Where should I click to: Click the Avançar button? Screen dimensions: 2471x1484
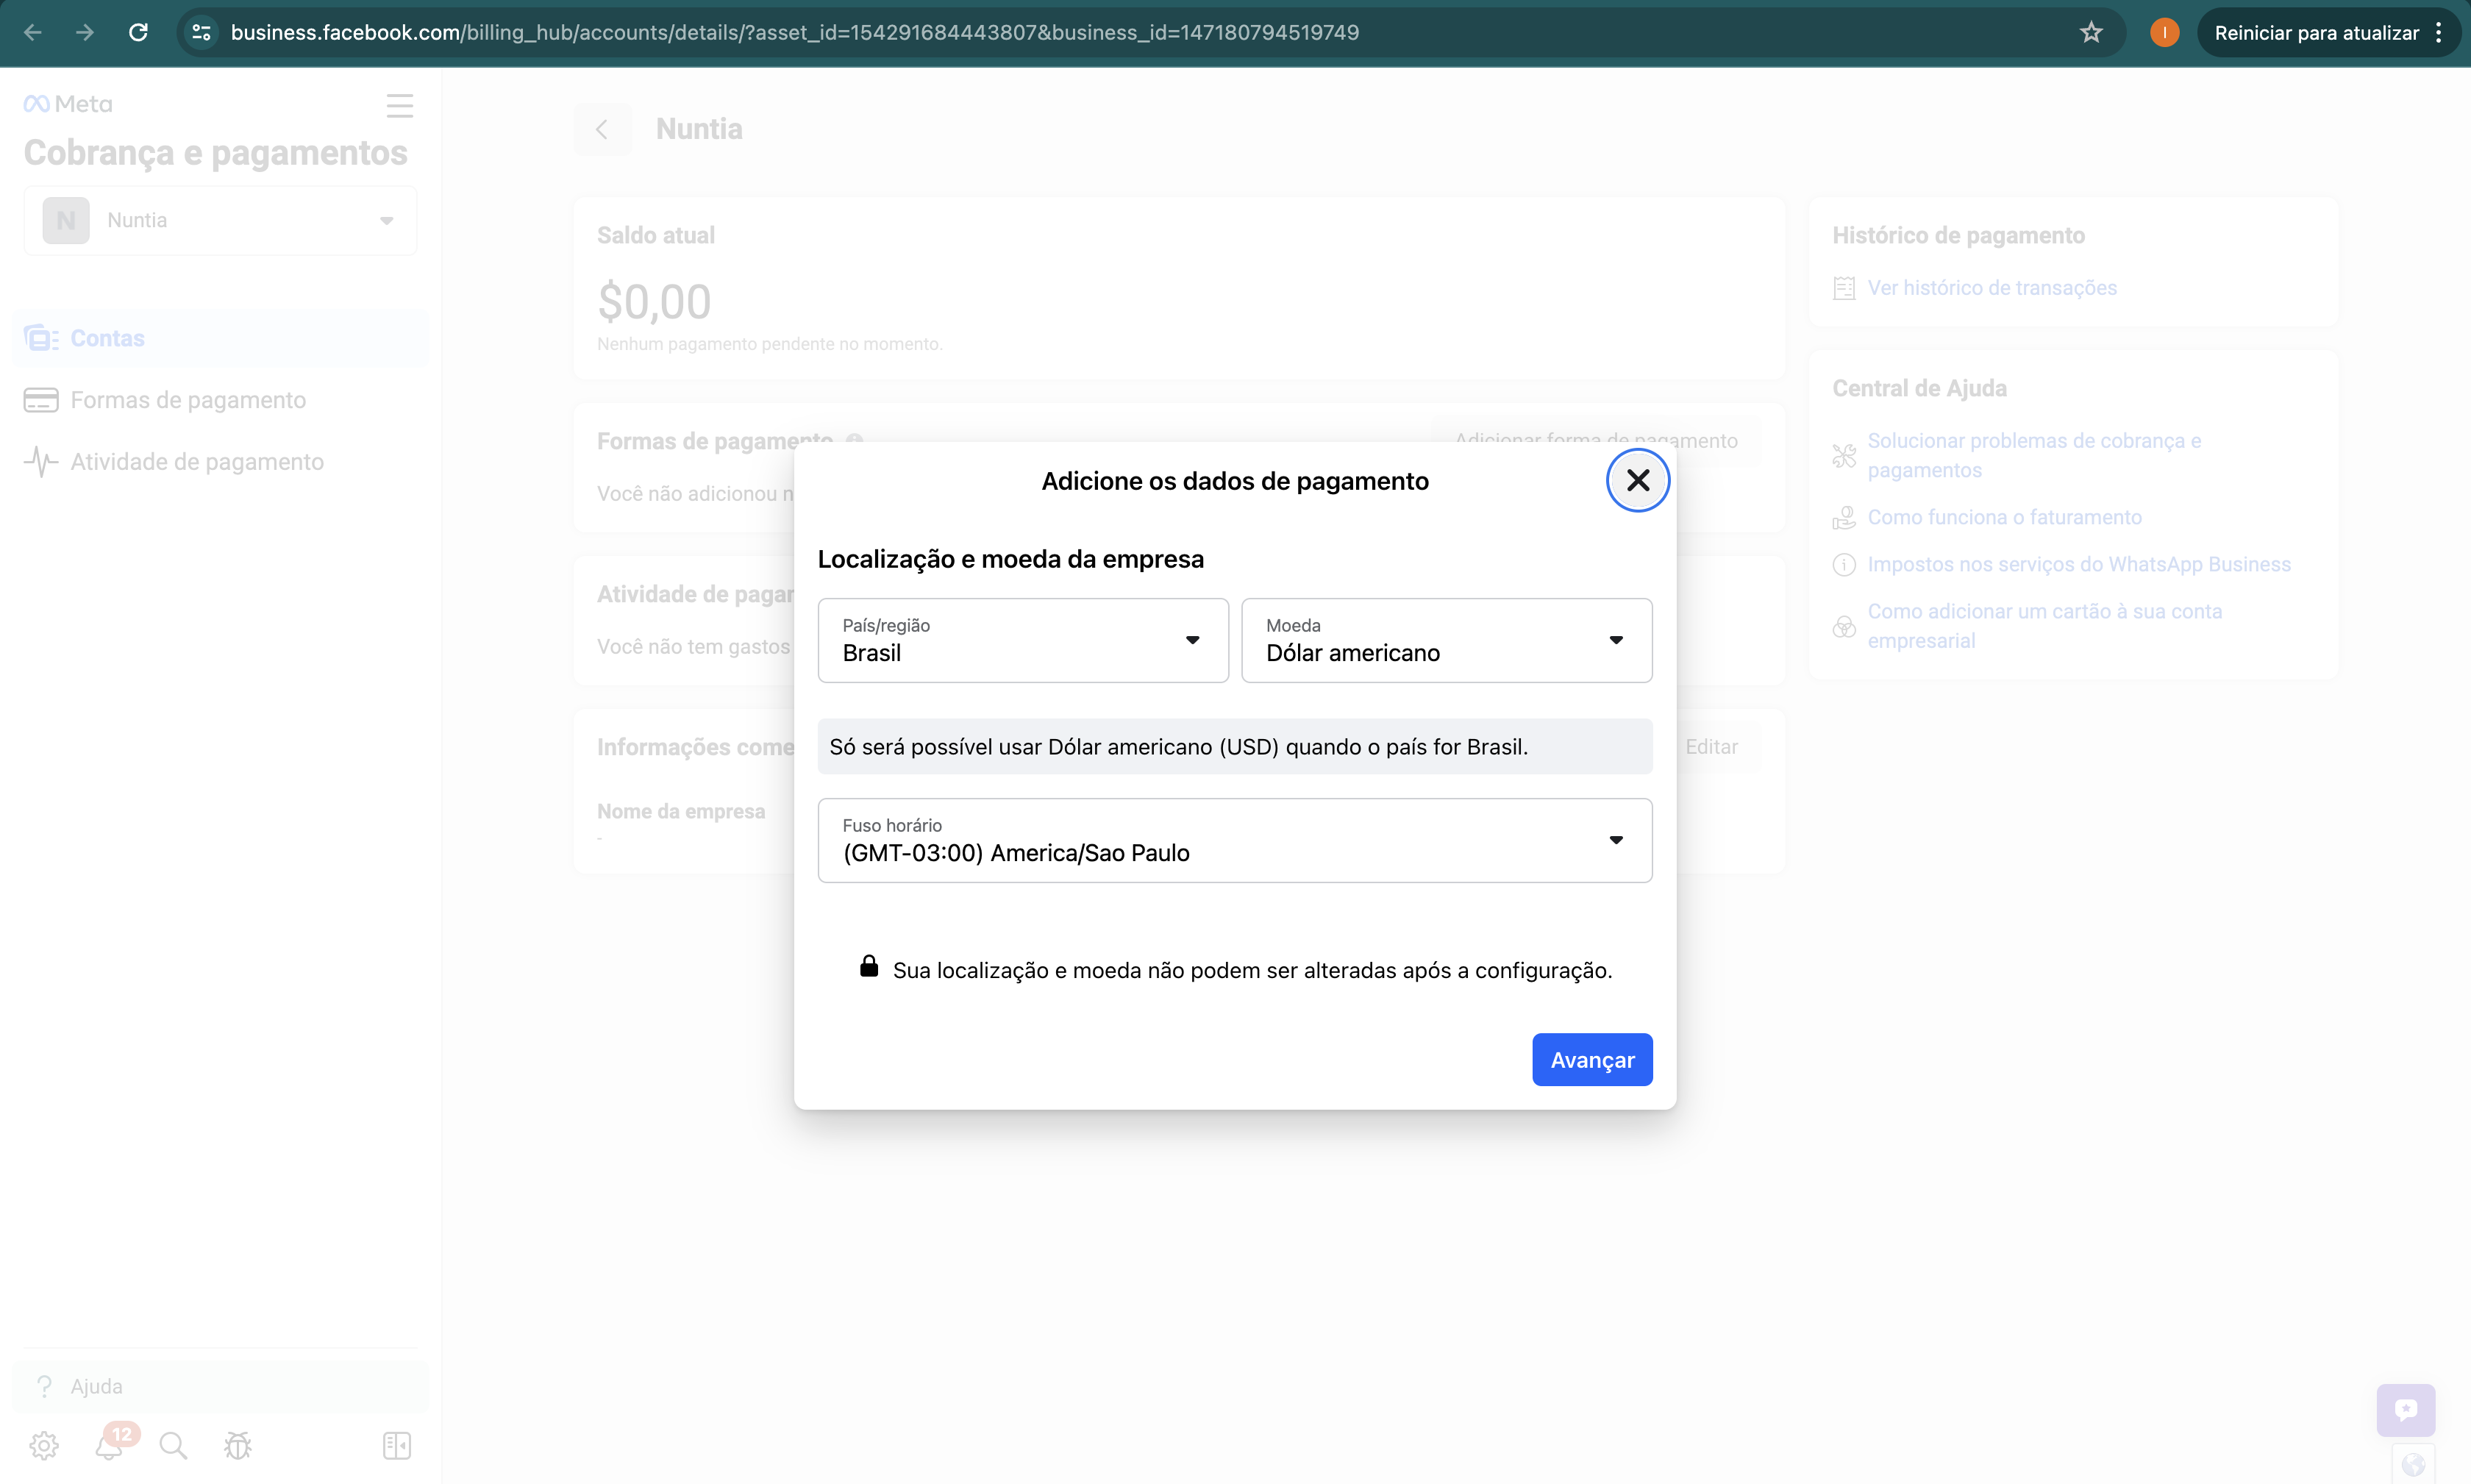1592,1059
